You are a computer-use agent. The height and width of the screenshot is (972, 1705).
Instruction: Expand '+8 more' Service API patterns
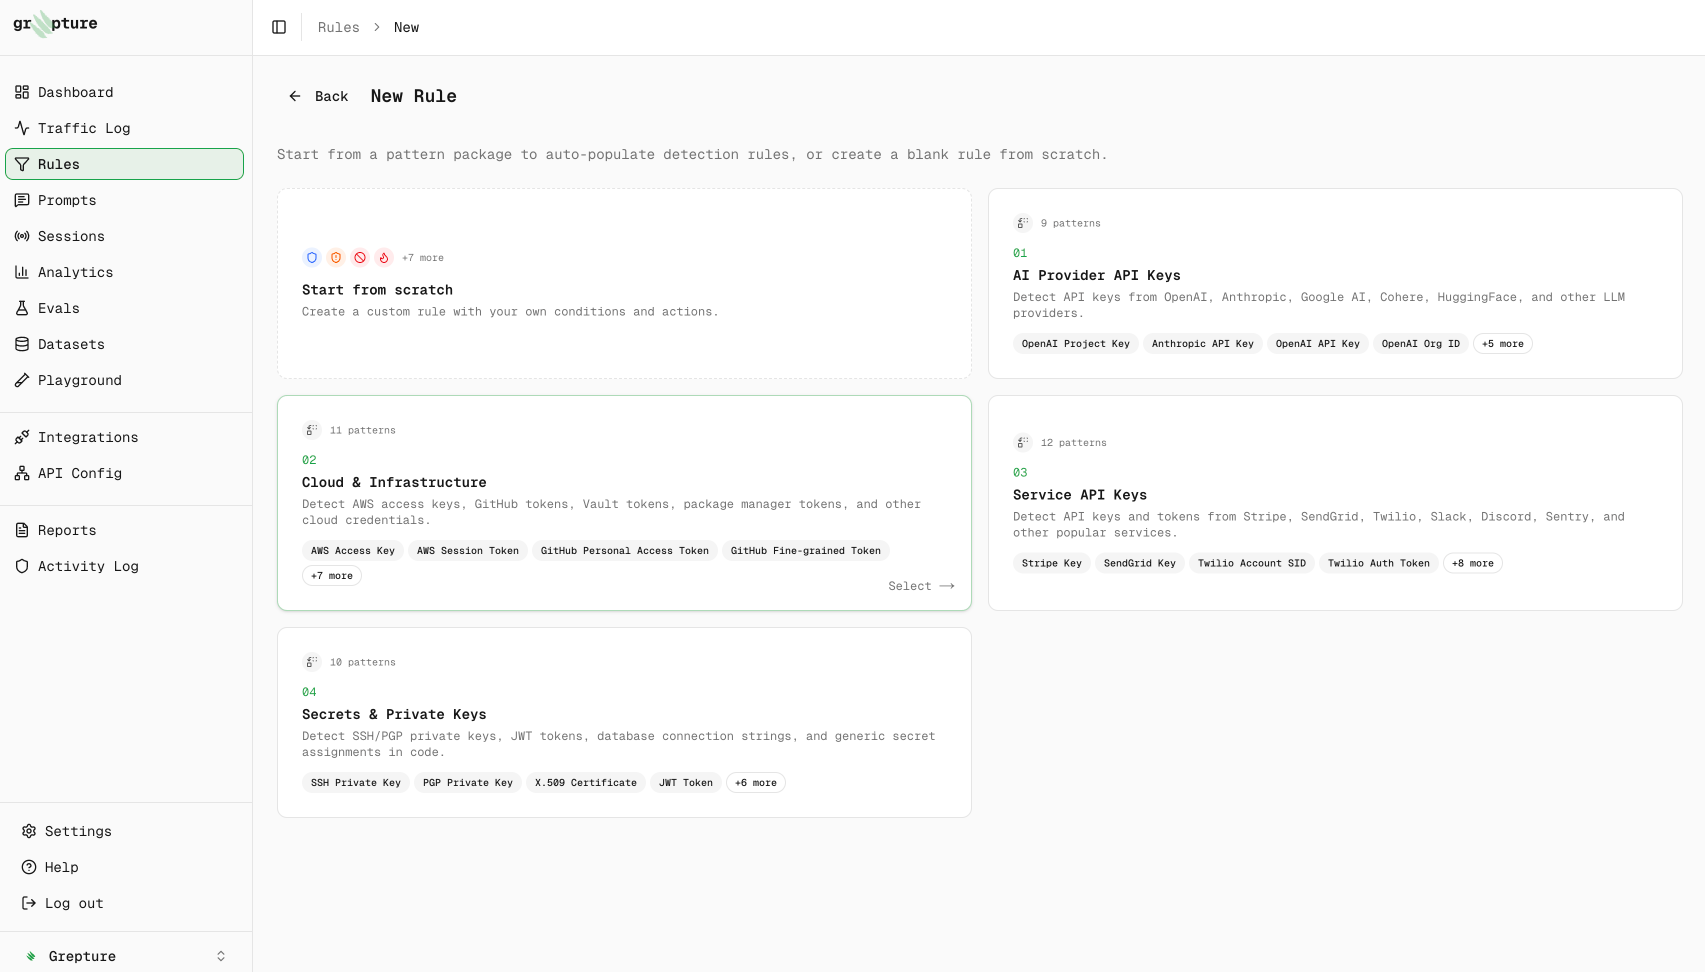tap(1472, 563)
